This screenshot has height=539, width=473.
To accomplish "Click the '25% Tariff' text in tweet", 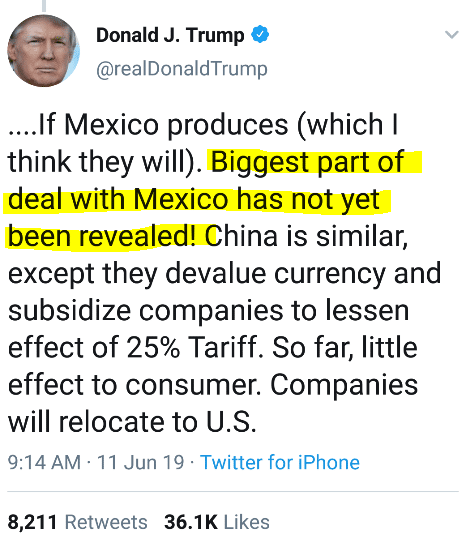I will tap(192, 347).
